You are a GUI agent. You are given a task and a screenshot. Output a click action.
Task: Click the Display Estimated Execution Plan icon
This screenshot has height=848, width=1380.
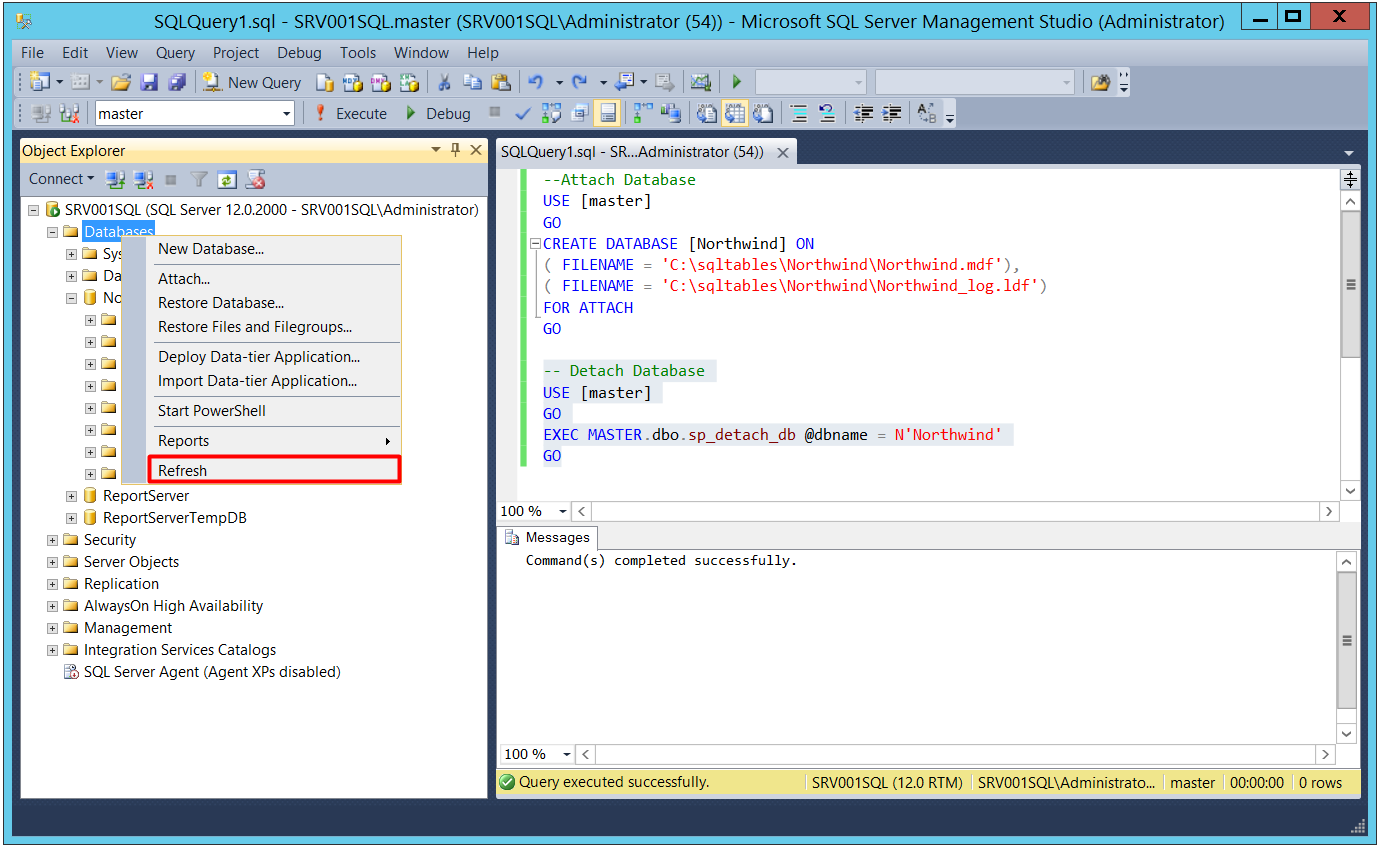coord(551,113)
